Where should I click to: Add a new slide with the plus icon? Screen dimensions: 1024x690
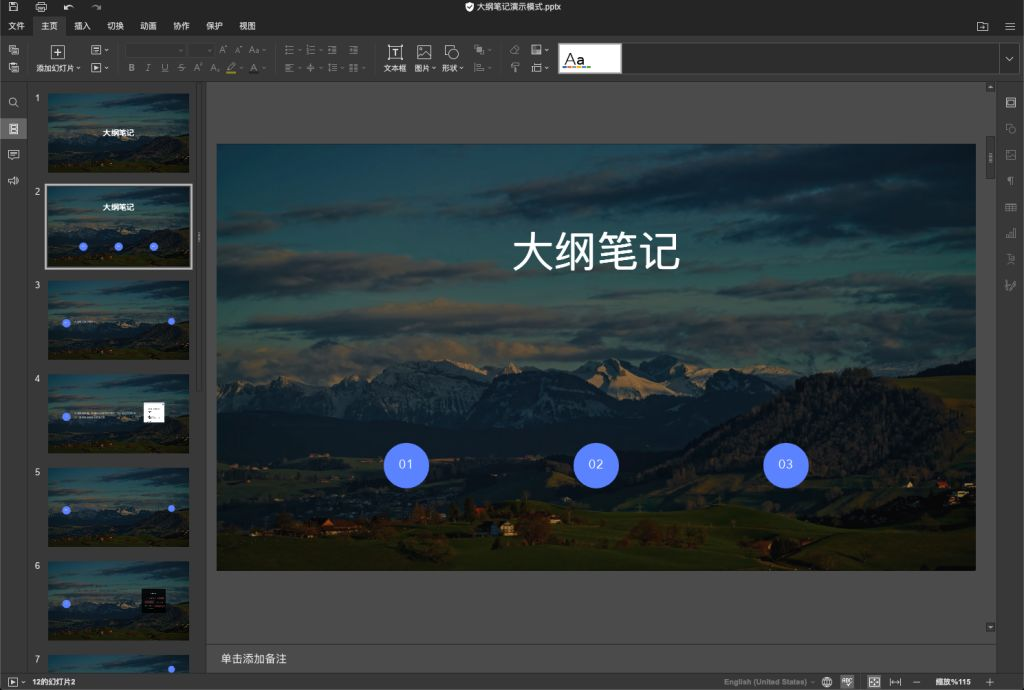click(57, 52)
